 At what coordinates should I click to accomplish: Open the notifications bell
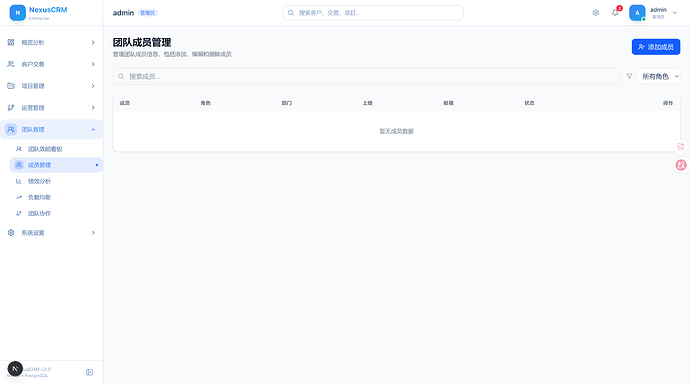click(615, 13)
